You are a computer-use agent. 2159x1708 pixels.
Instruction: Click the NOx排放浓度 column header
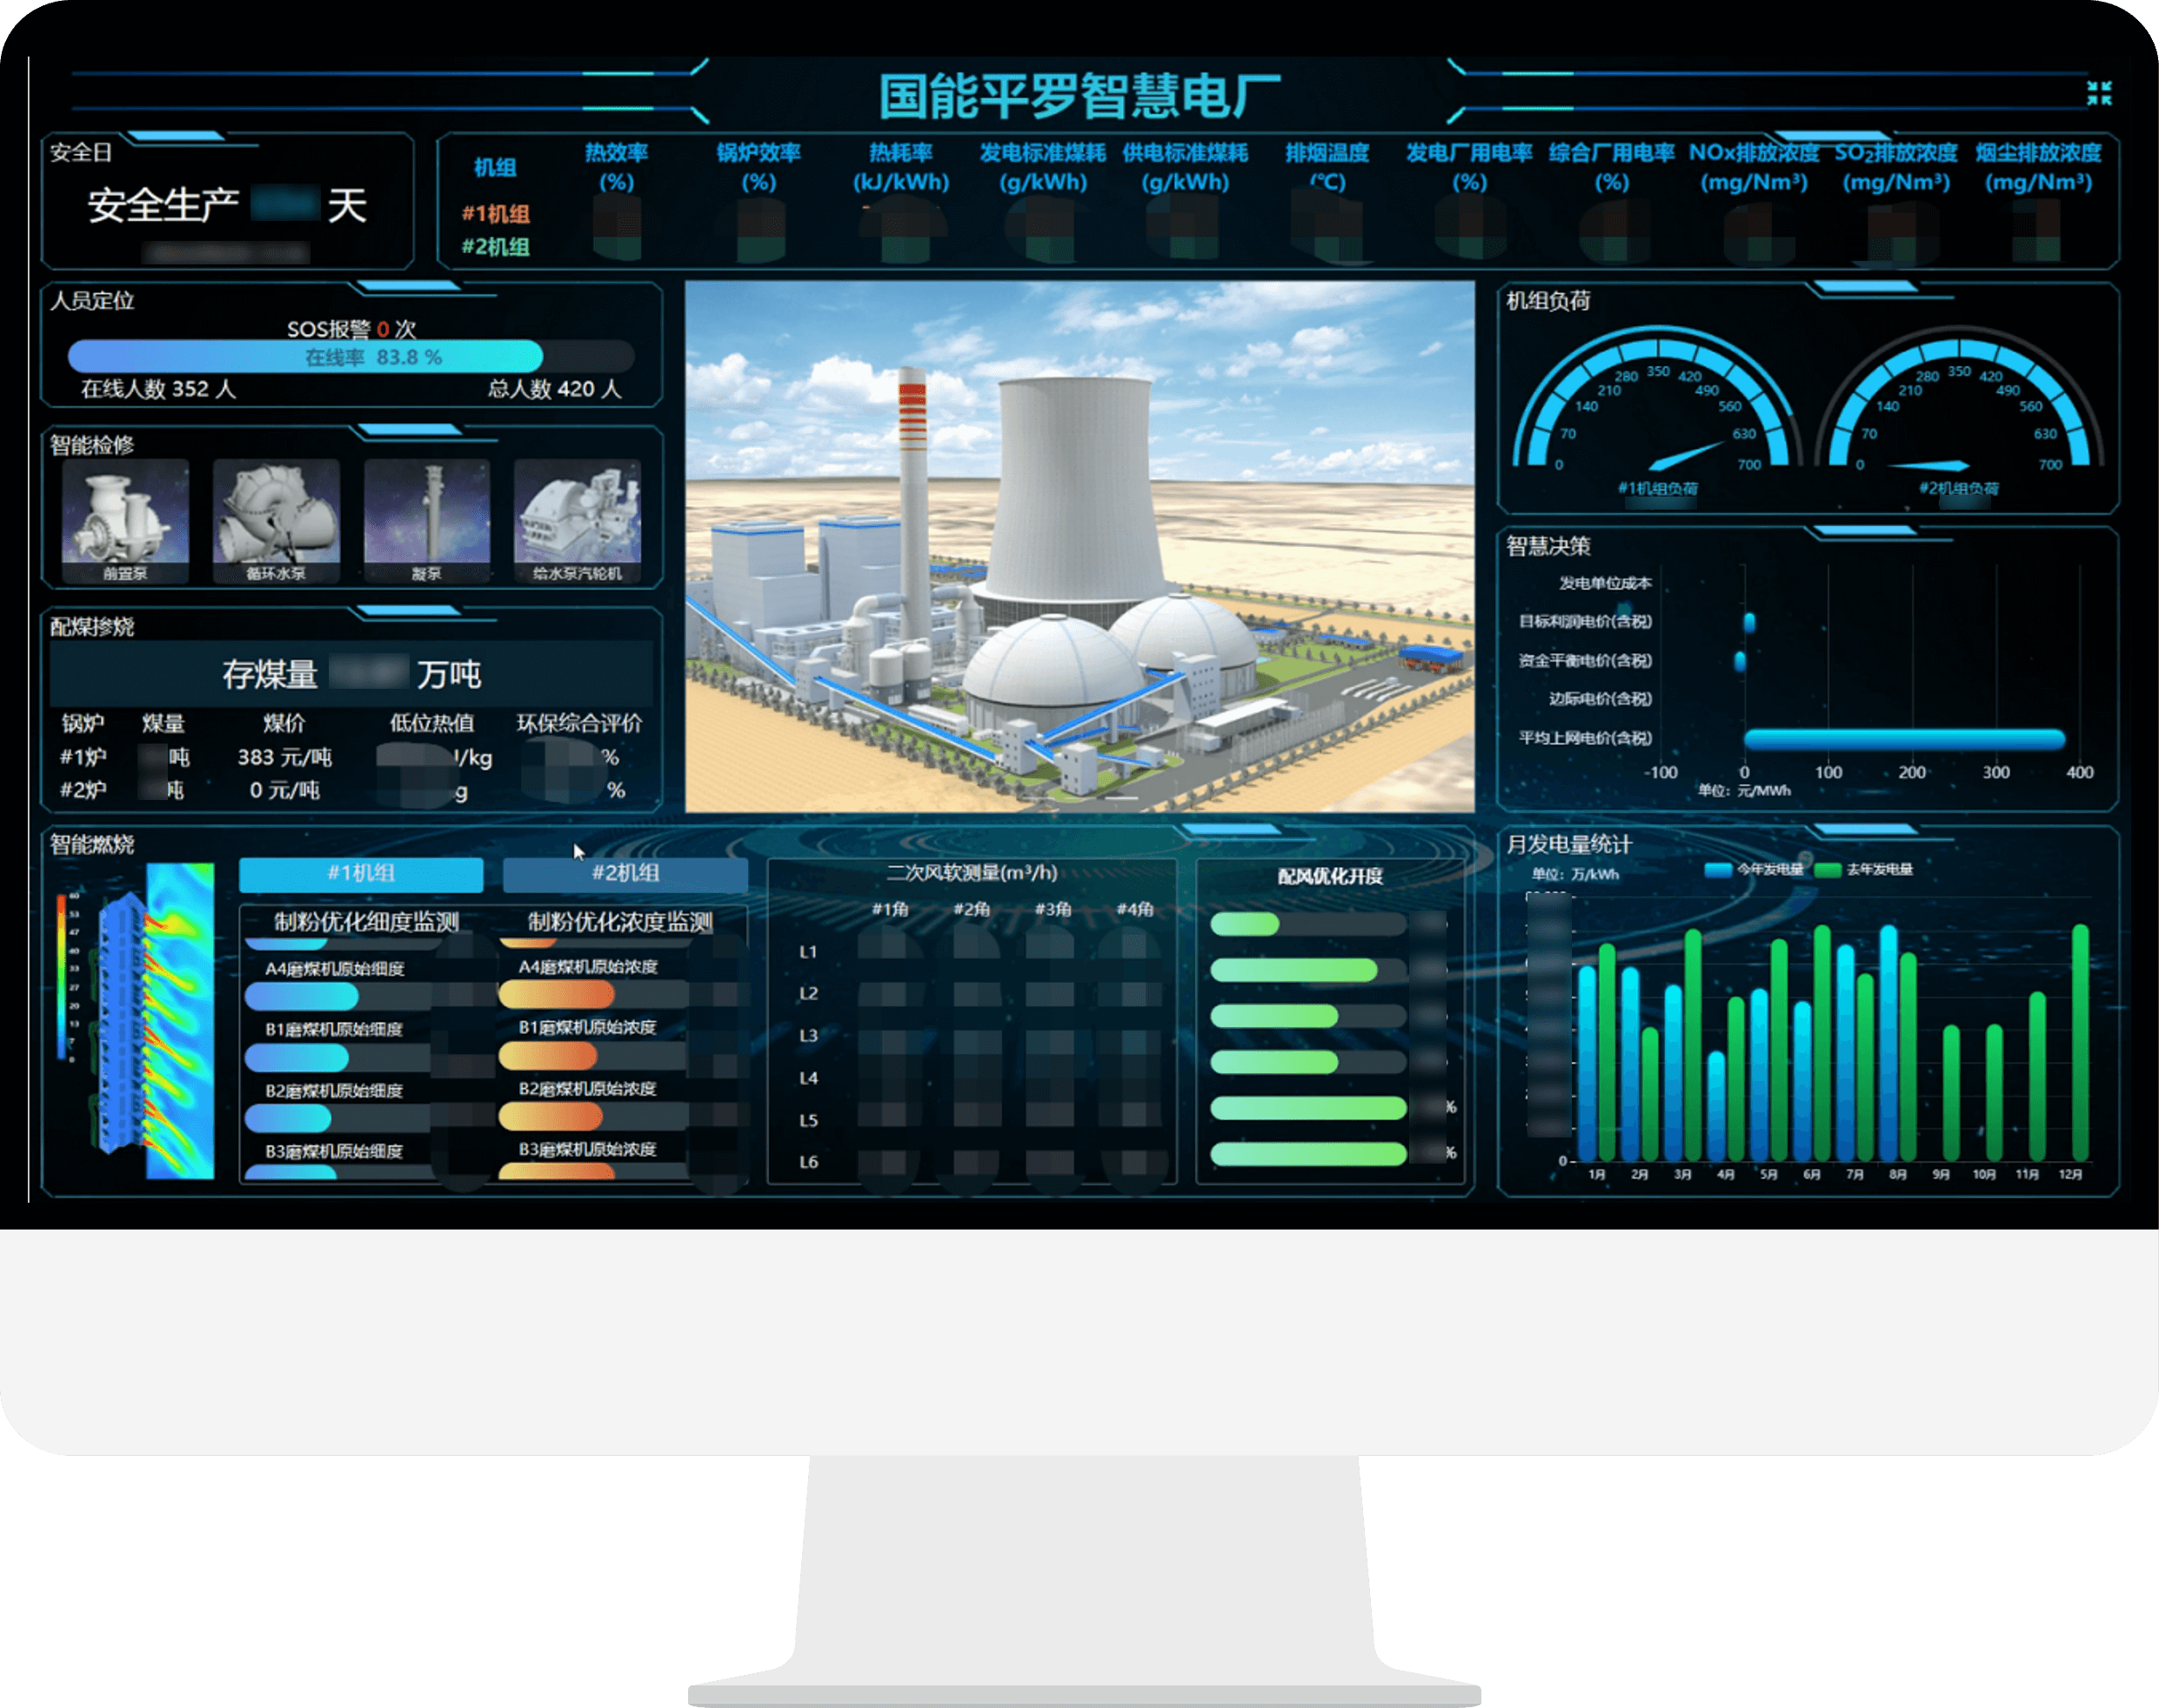tap(1754, 167)
